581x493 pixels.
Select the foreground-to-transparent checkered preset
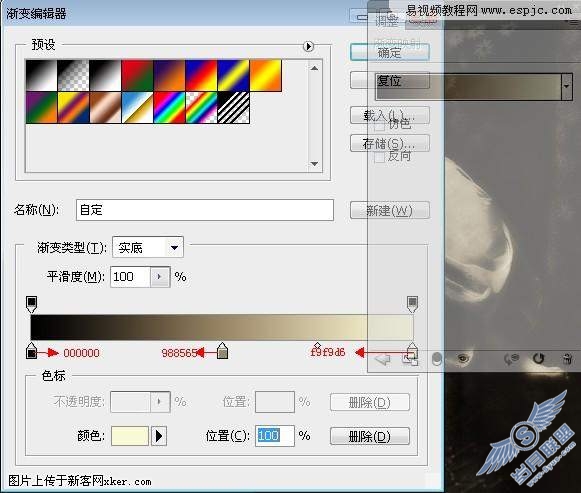click(x=73, y=76)
